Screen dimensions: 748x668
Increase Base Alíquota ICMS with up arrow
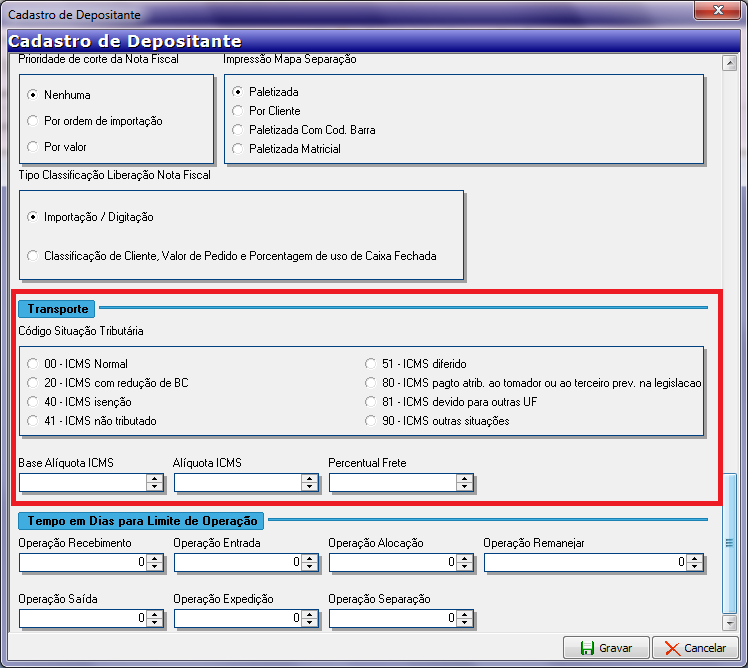point(155,479)
